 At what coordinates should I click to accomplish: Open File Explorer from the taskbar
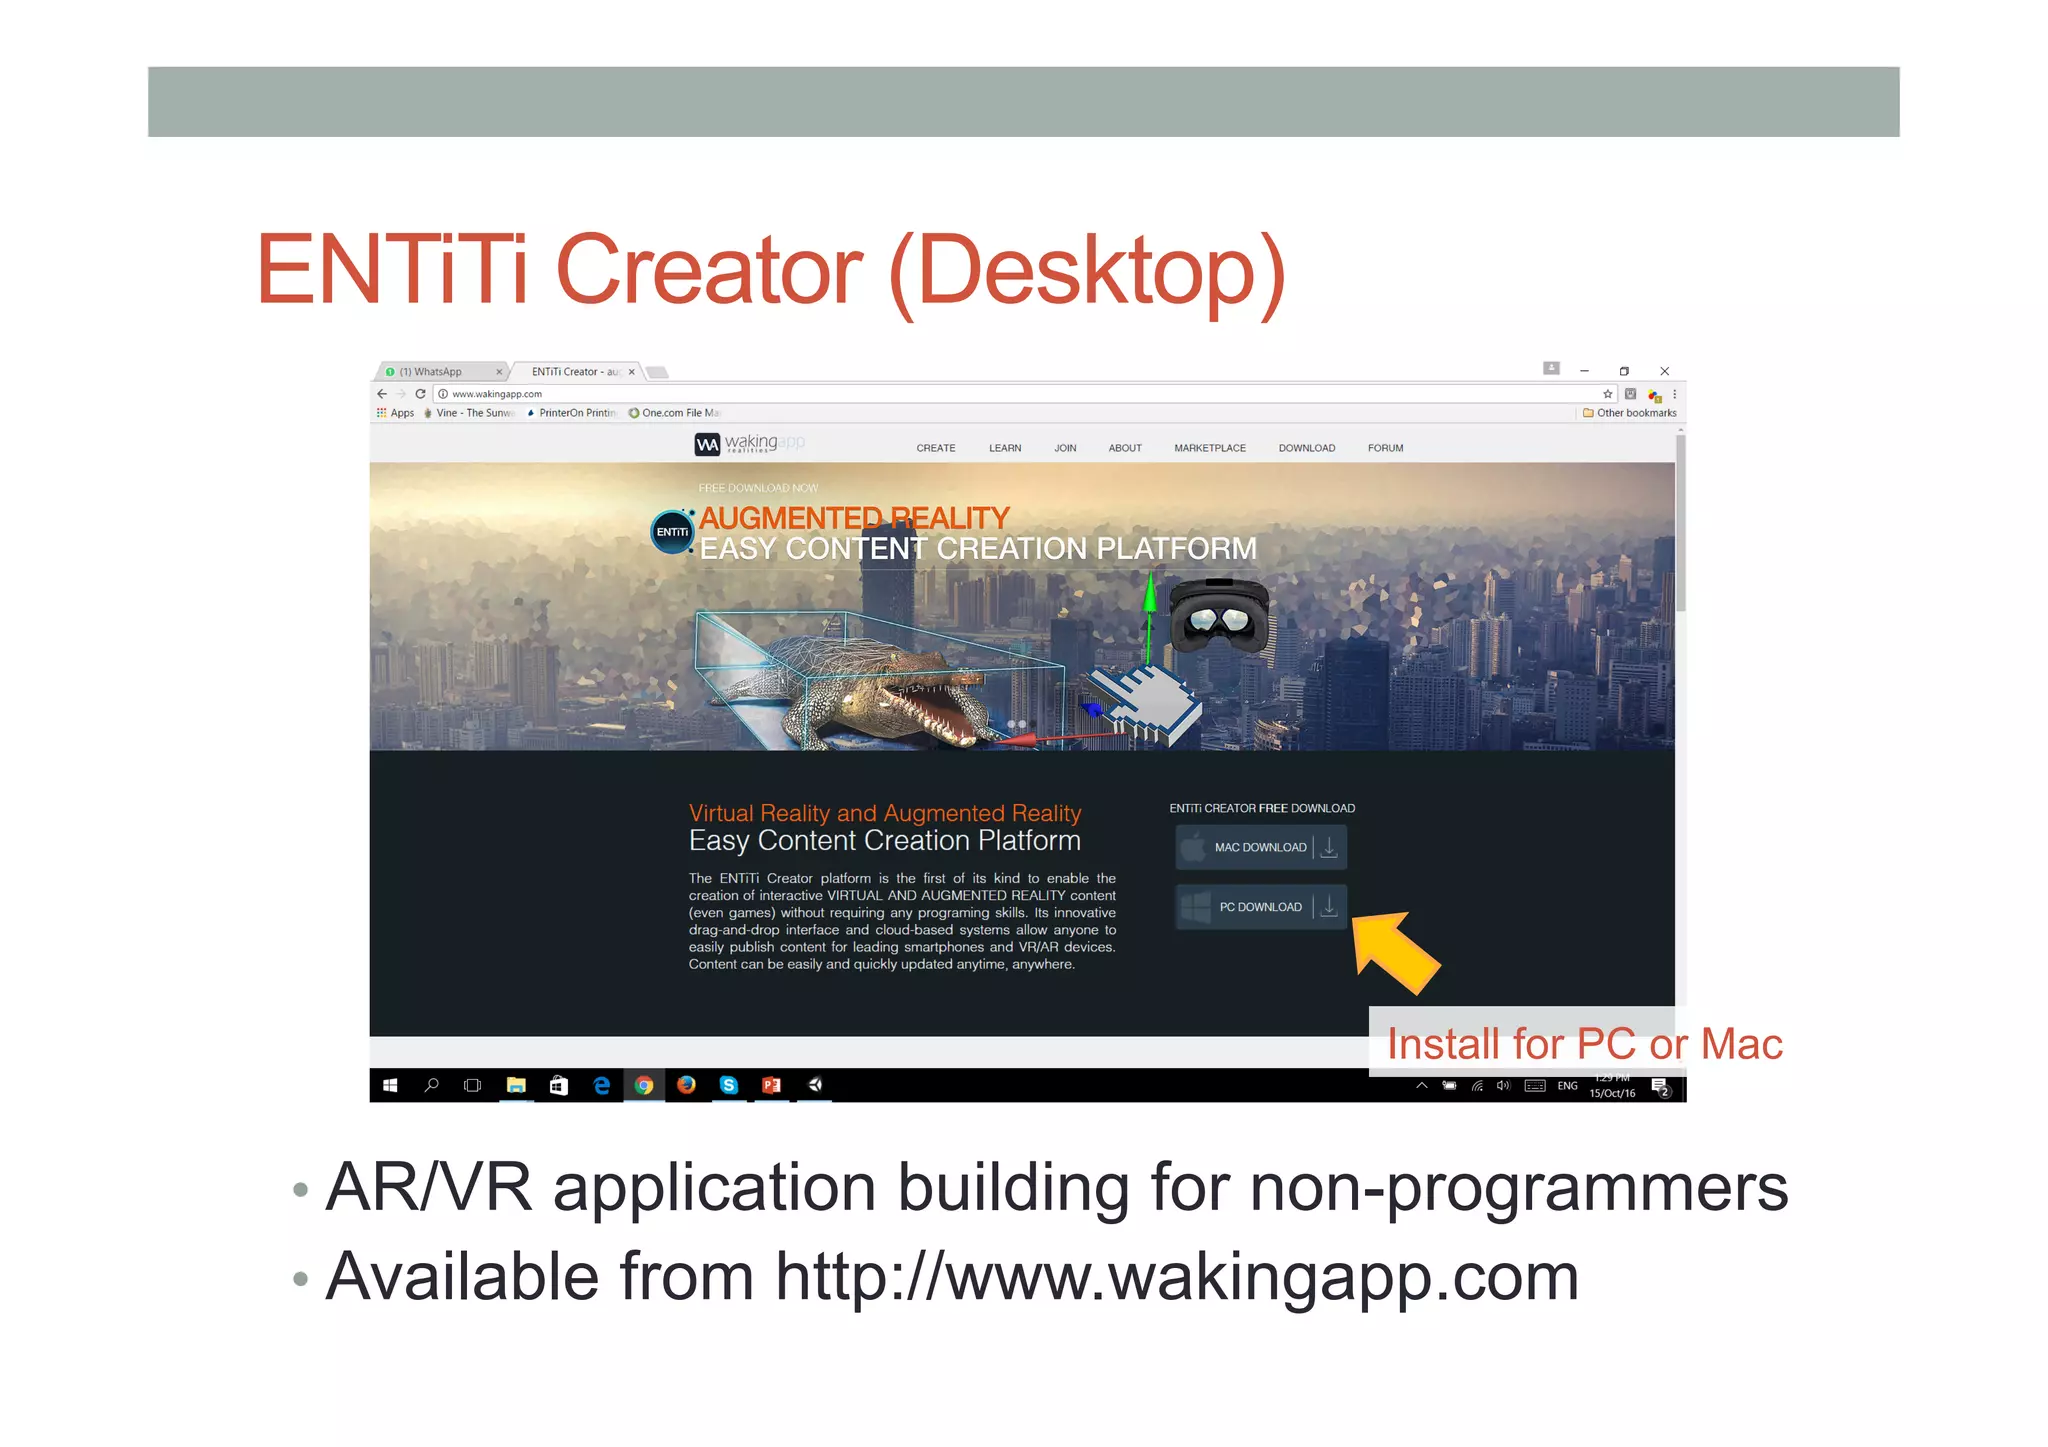516,1085
